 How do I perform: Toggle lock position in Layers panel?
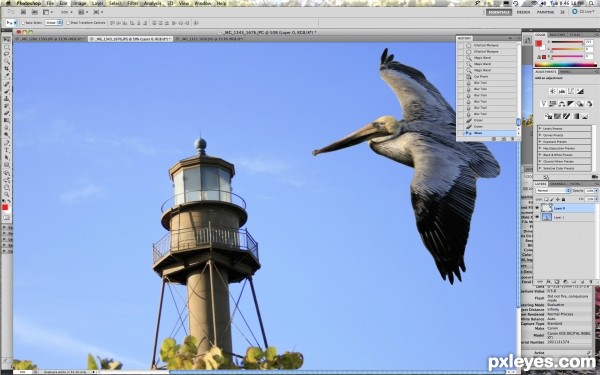(x=558, y=199)
